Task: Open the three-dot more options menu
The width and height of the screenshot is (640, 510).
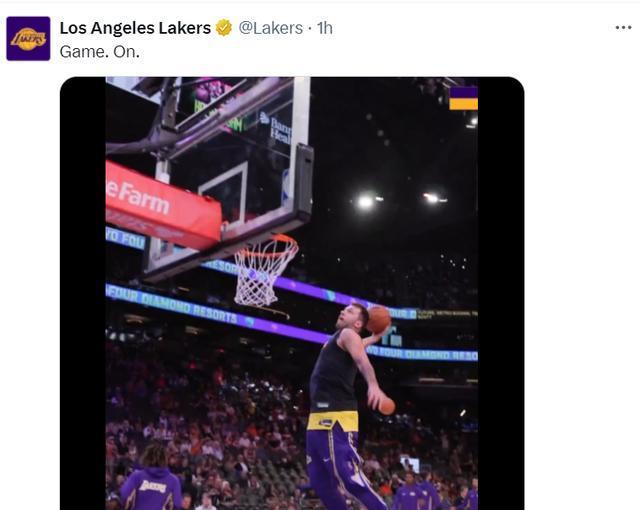Action: (623, 28)
